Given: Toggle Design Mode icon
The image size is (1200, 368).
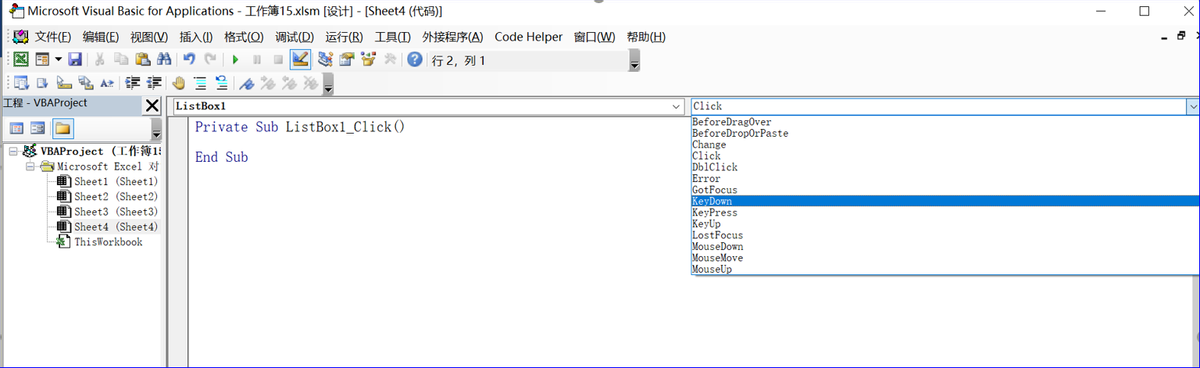Looking at the screenshot, I should 300,60.
